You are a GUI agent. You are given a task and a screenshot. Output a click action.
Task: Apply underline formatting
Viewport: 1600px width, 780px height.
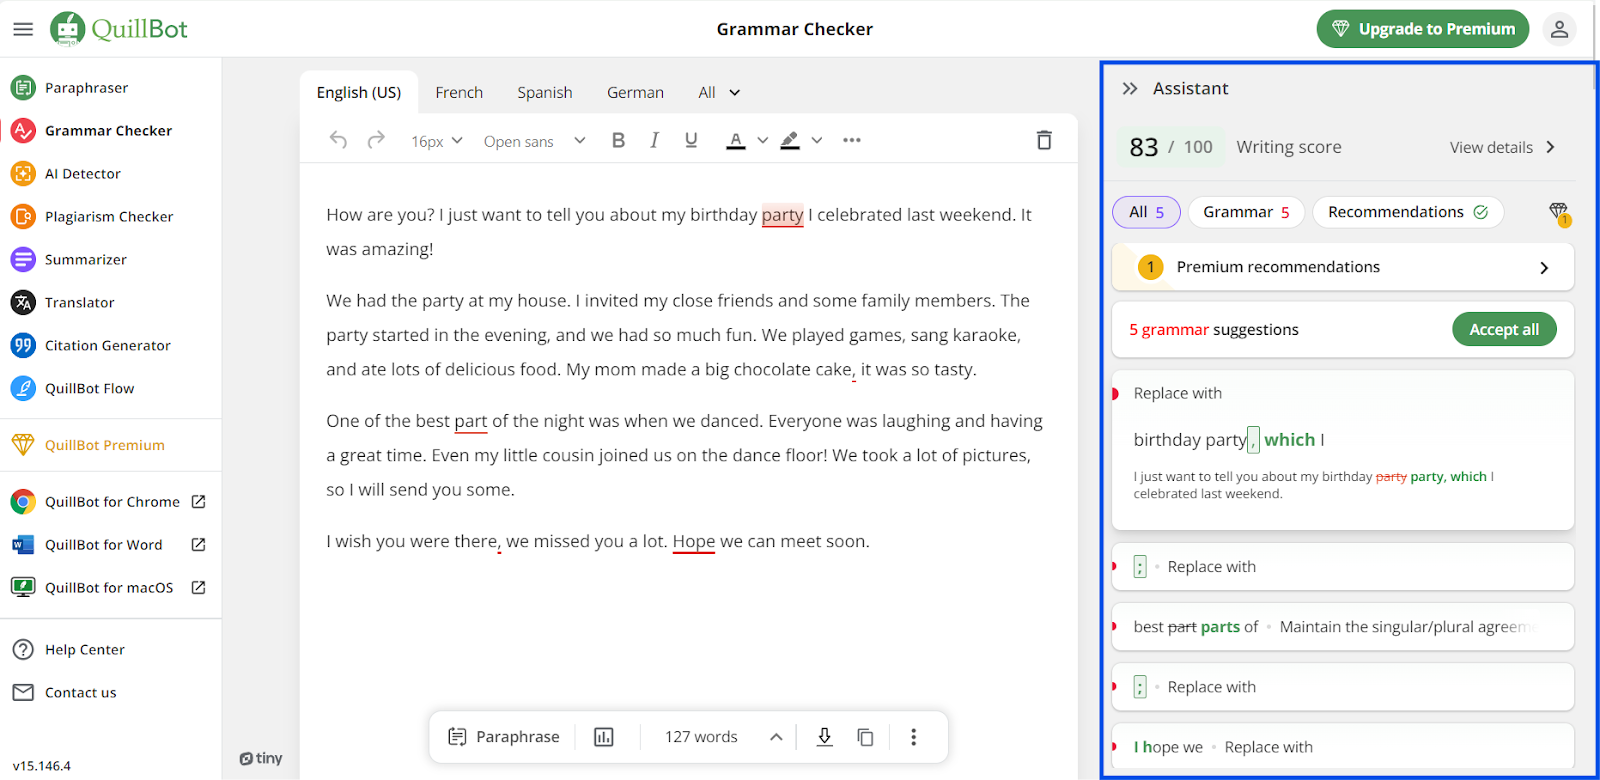pyautogui.click(x=691, y=140)
